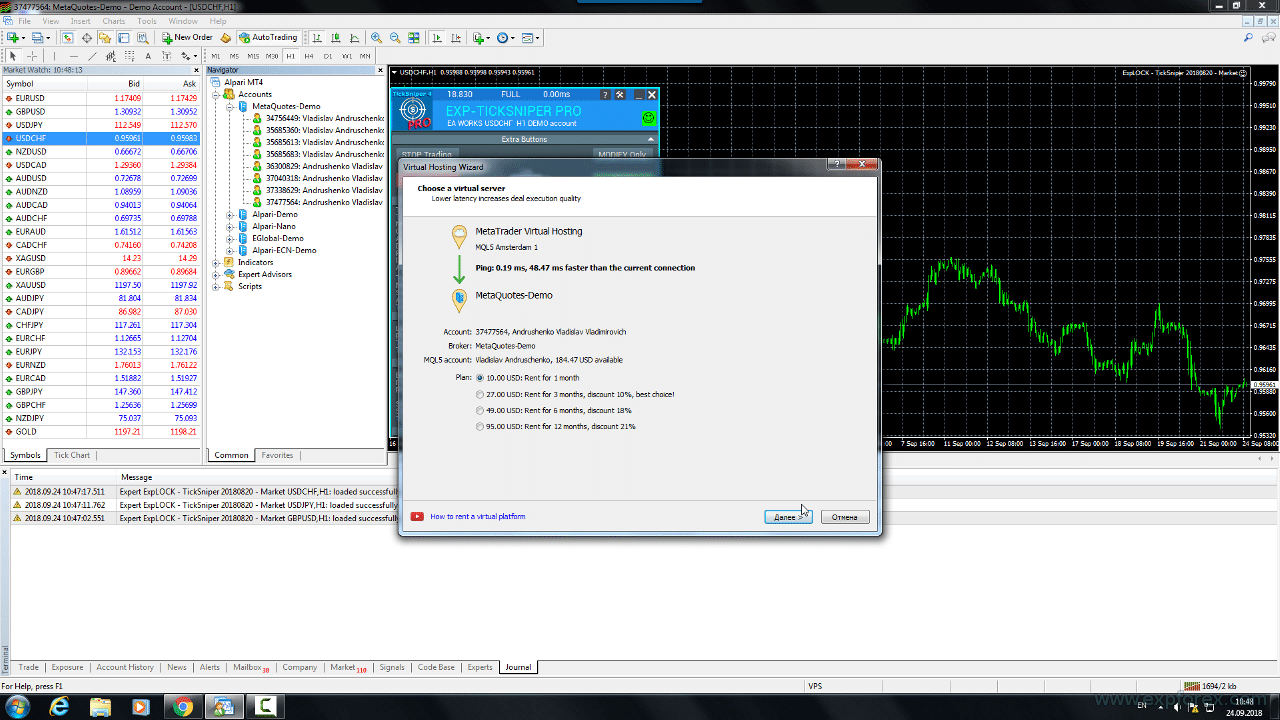Switch timeframe to M15
1280x720 pixels.
point(253,56)
